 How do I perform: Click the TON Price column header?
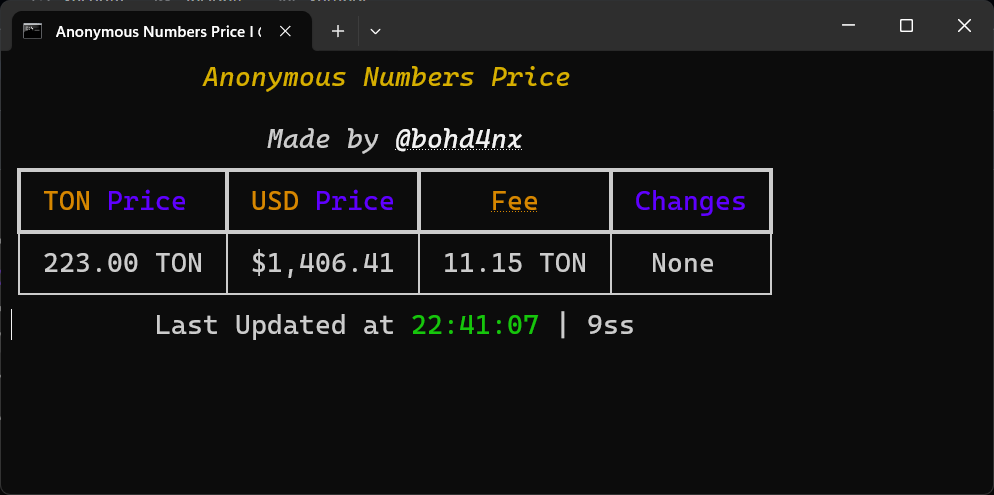tap(115, 202)
